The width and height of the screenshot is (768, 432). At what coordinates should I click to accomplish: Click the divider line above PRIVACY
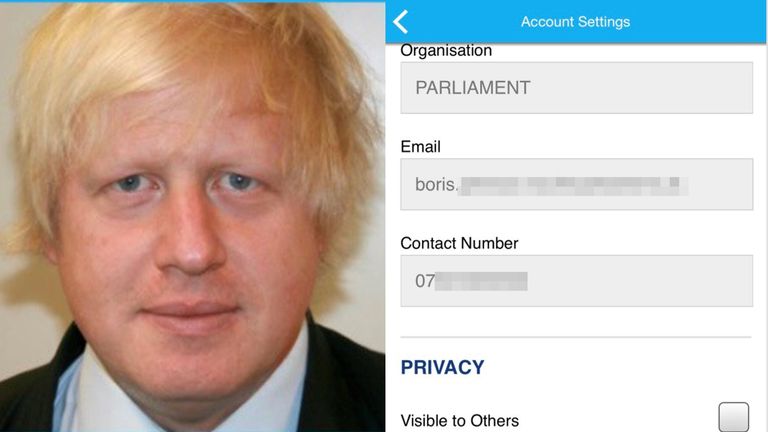(x=576, y=337)
